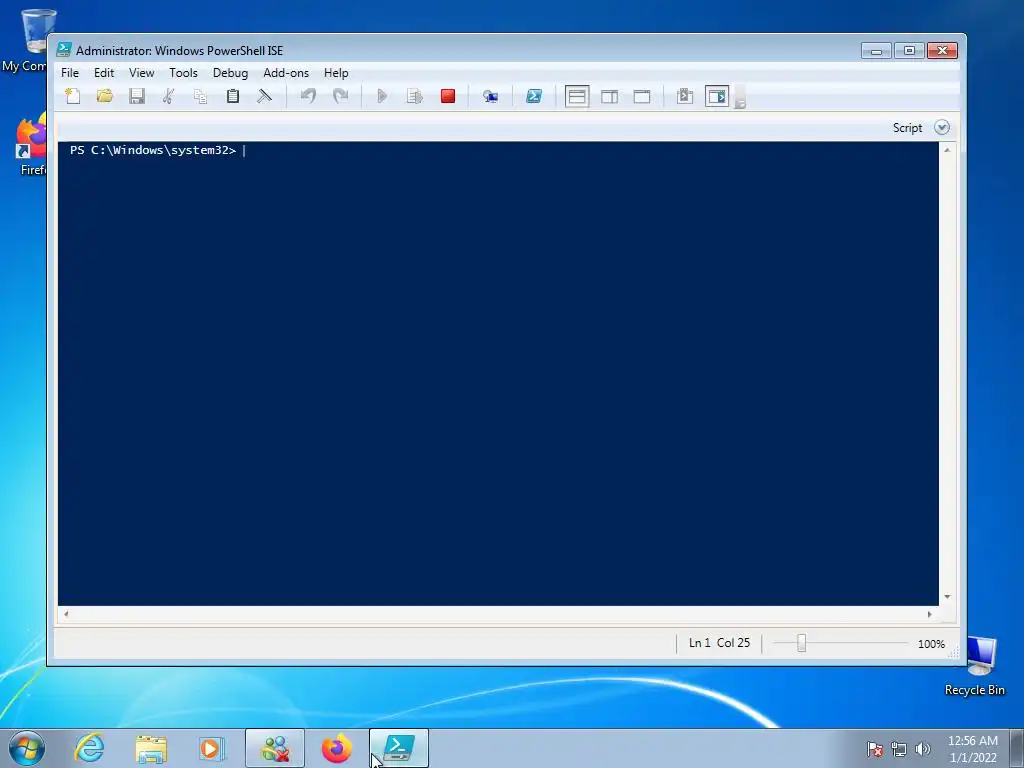This screenshot has width=1024, height=768.
Task: Show Script Pane Right layout
Action: (609, 97)
